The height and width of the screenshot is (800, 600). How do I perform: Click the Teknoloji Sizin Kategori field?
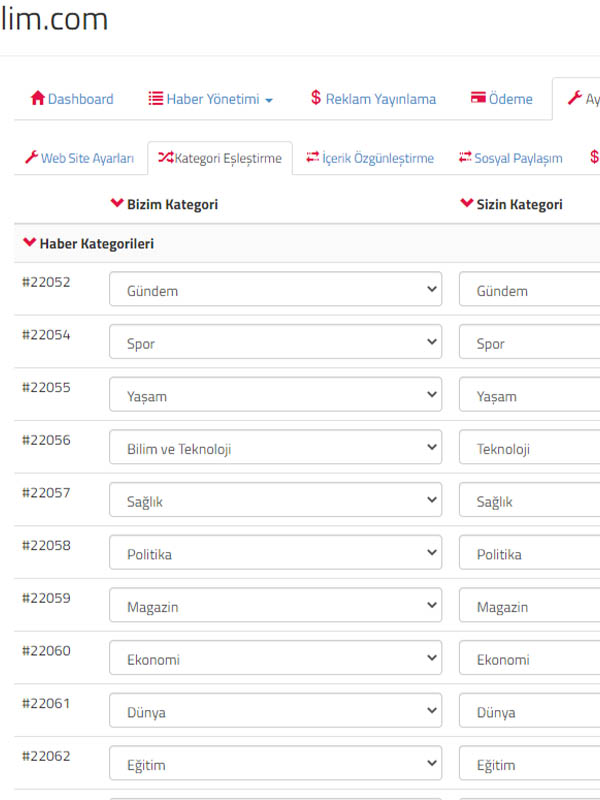point(530,449)
